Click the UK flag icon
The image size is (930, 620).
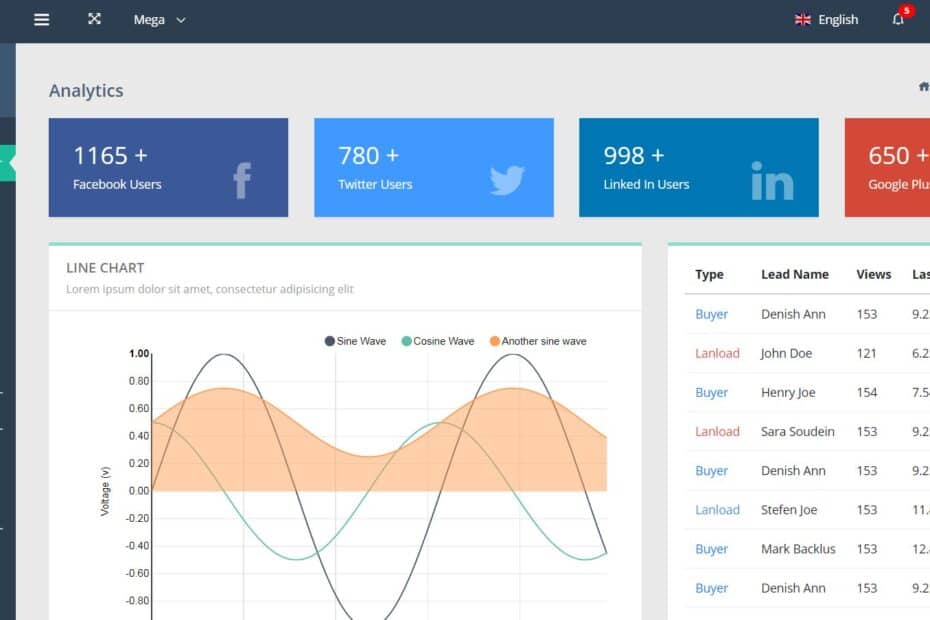[802, 20]
